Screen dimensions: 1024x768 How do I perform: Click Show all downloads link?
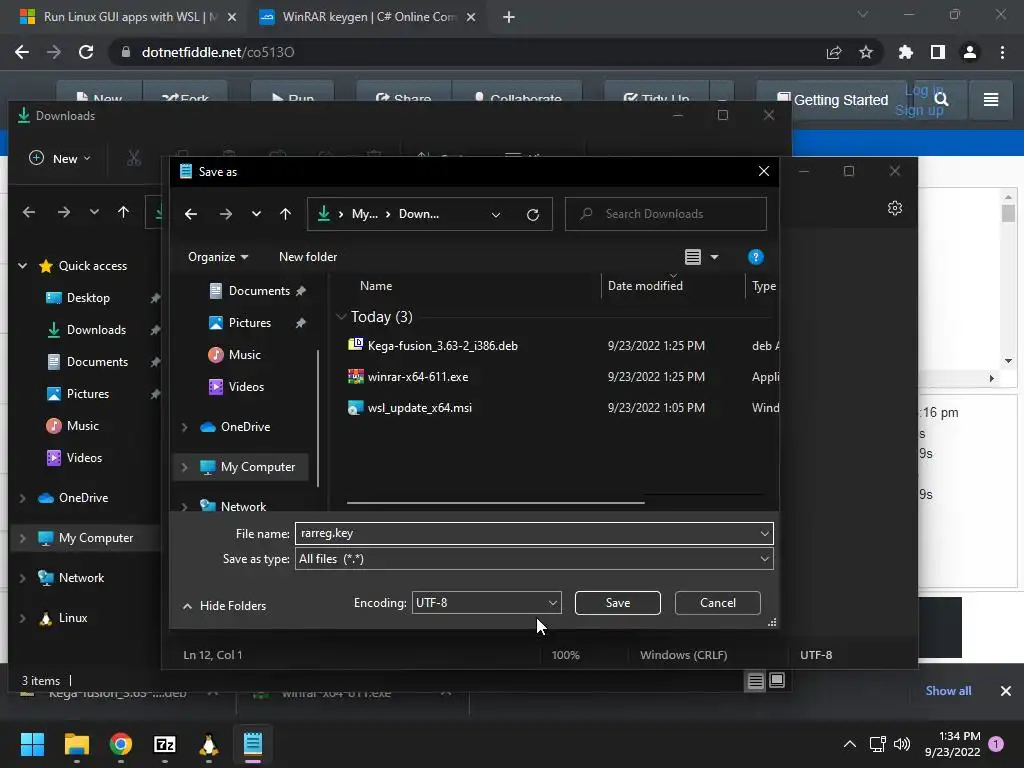[948, 691]
